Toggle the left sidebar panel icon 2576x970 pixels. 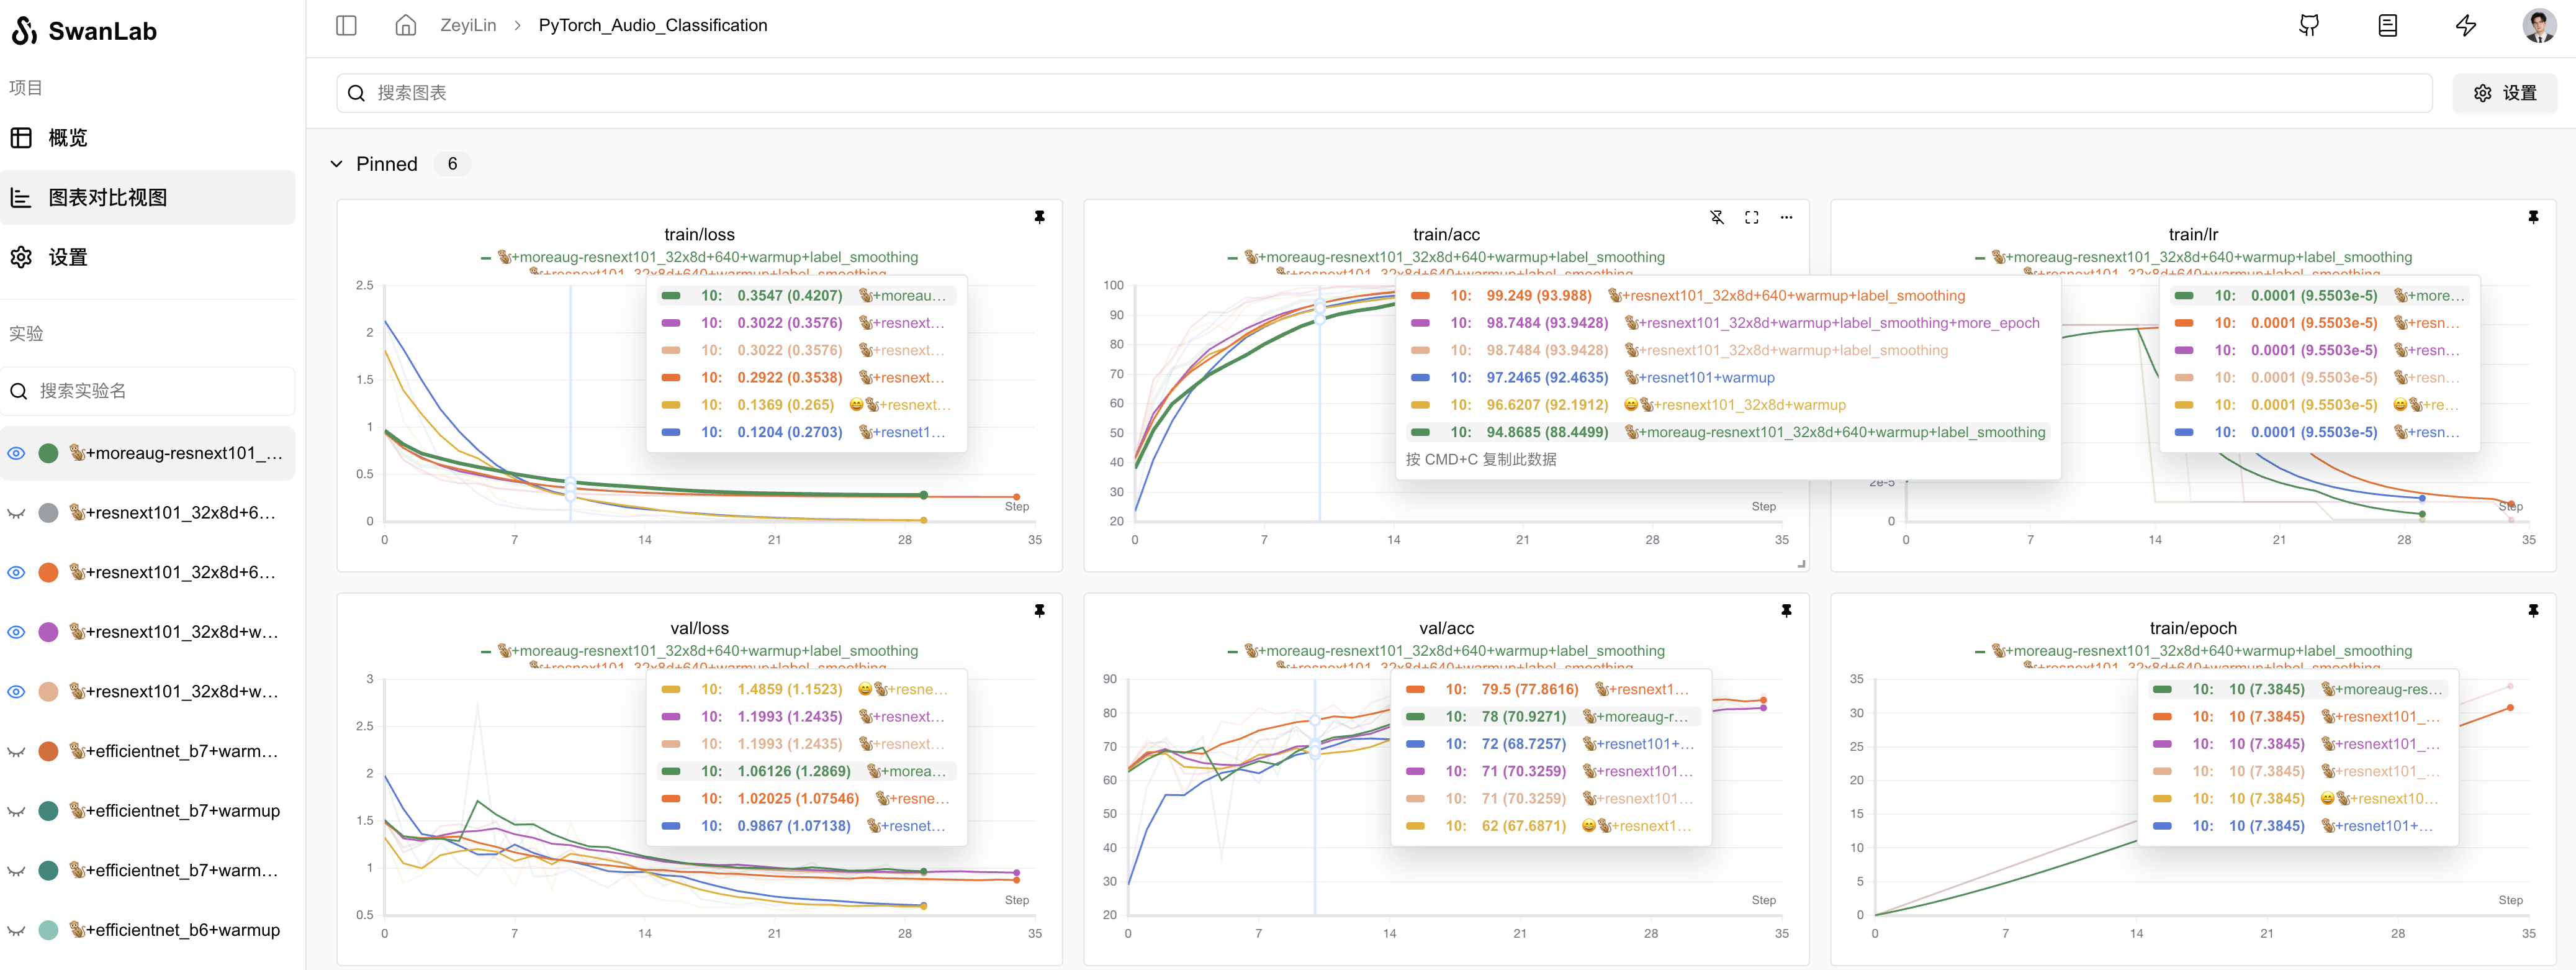coord(346,25)
